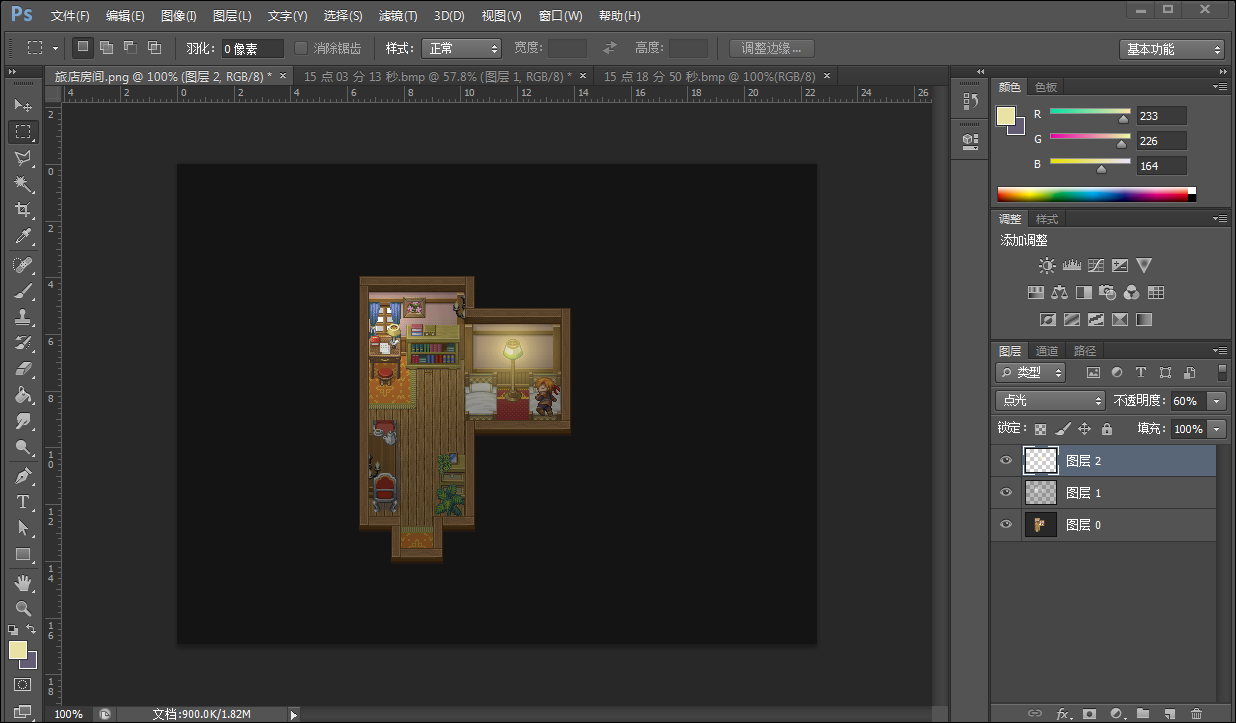Select the Rectangle shape tool
Image resolution: width=1236 pixels, height=723 pixels.
(23, 554)
